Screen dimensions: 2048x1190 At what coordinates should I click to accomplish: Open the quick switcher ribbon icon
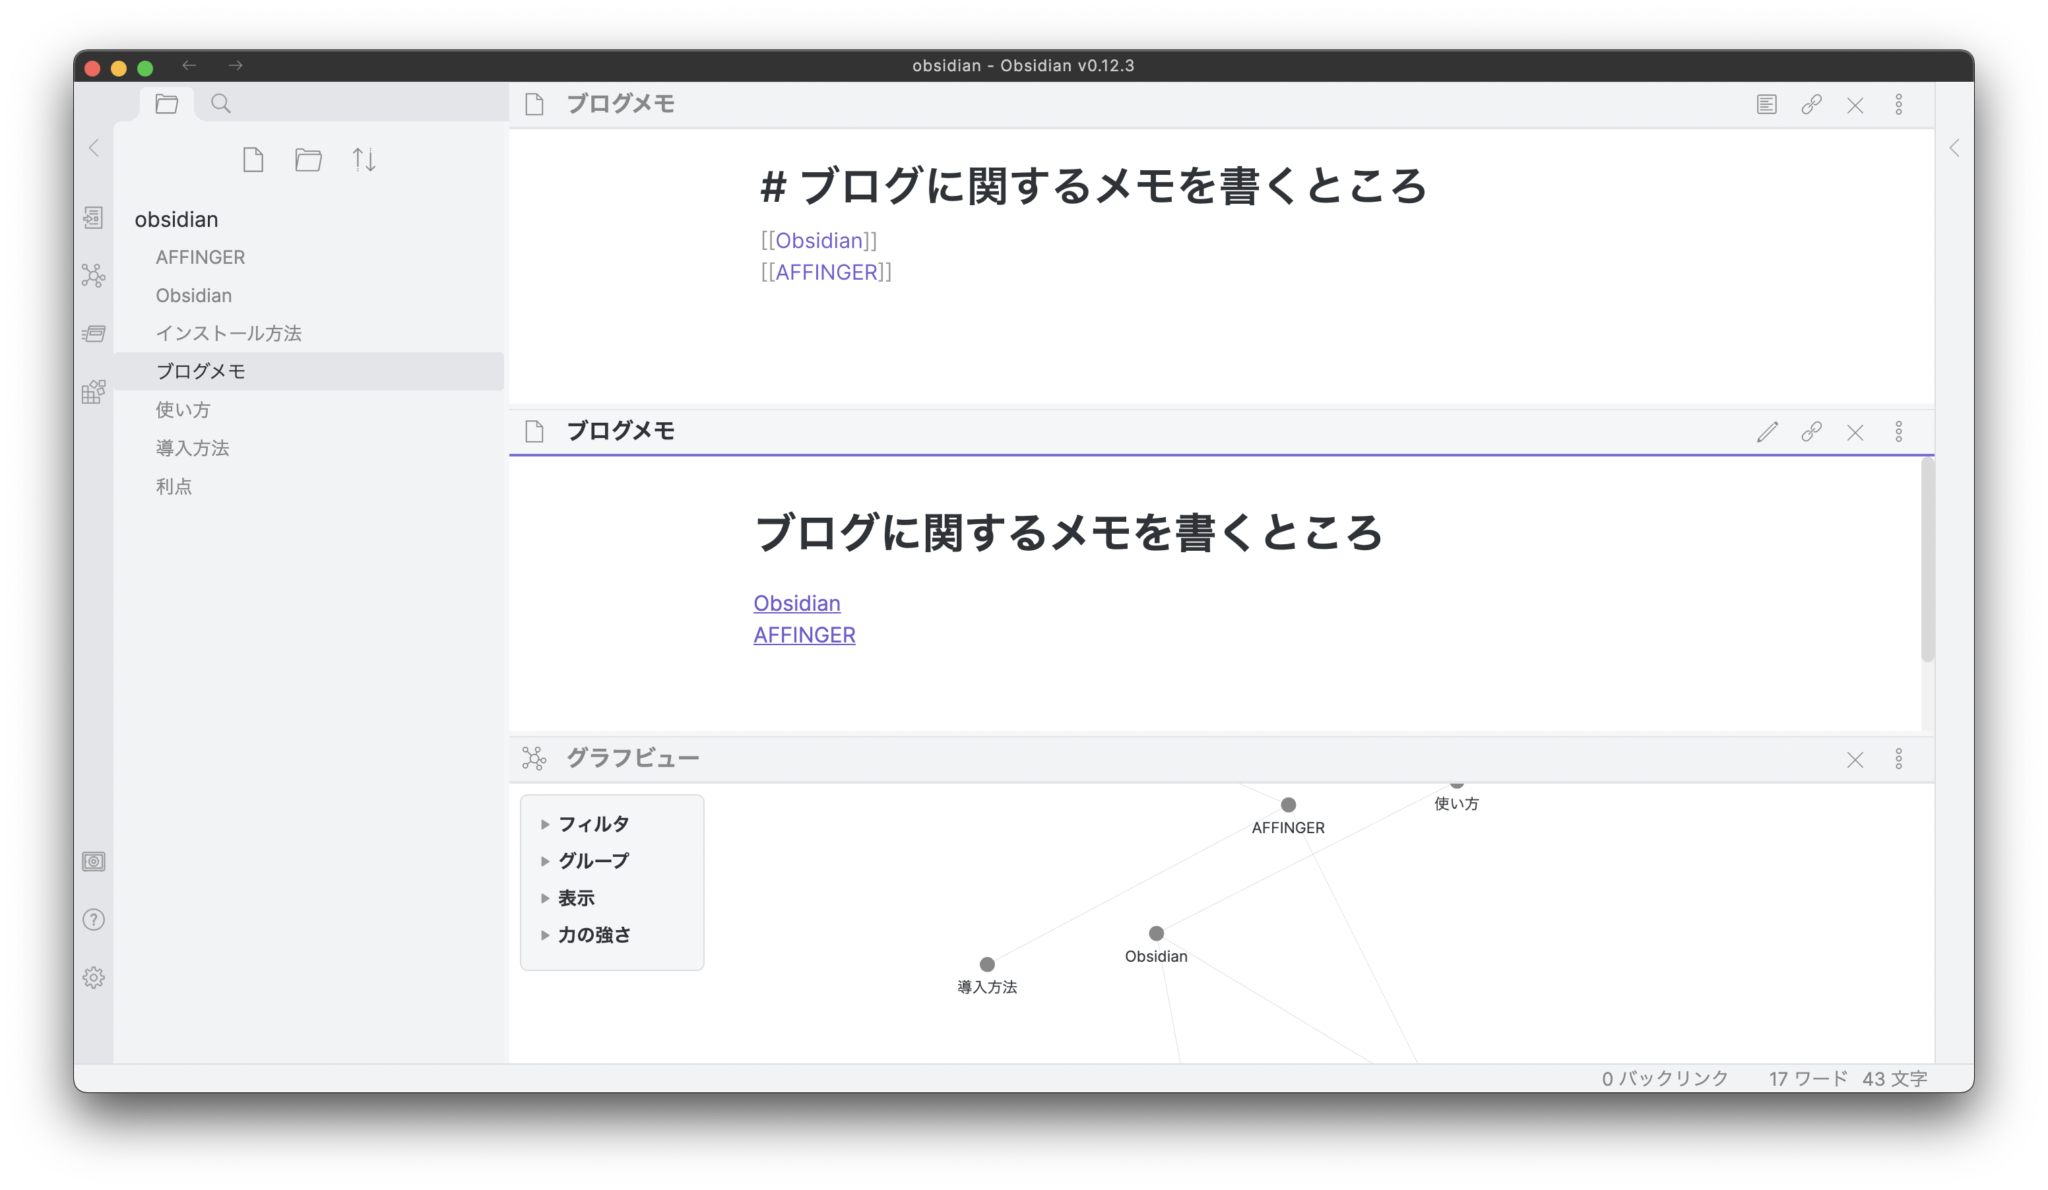pos(93,217)
